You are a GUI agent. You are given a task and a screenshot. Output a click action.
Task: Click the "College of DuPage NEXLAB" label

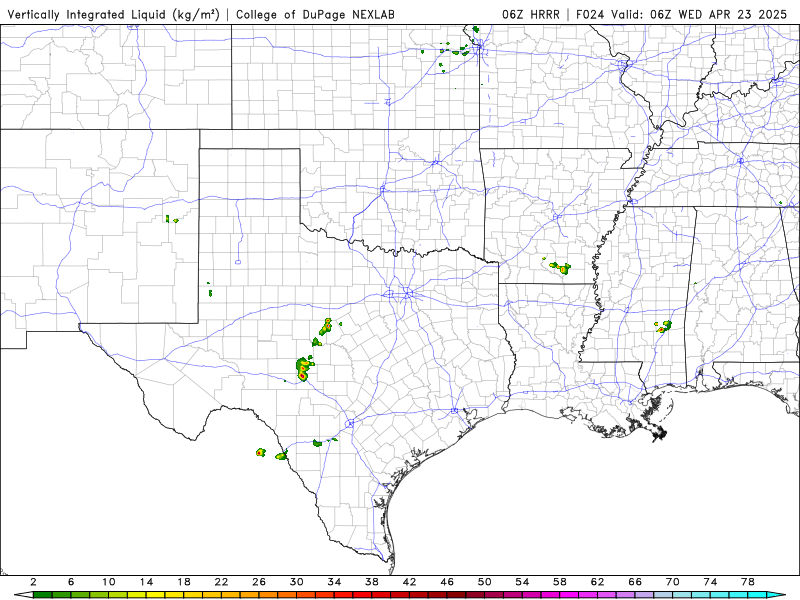coord(315,14)
